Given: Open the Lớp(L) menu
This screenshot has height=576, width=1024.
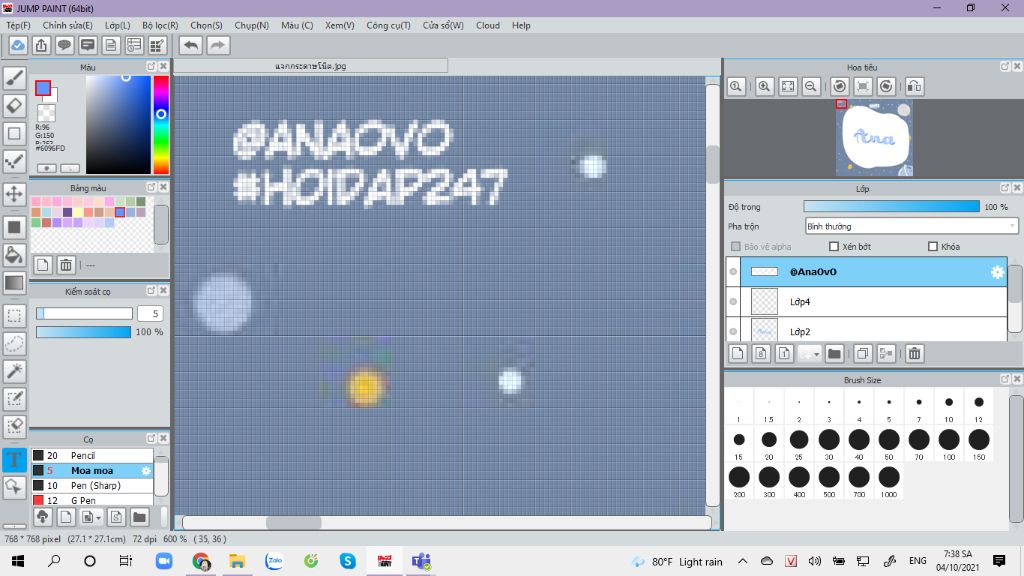Looking at the screenshot, I should [x=118, y=25].
